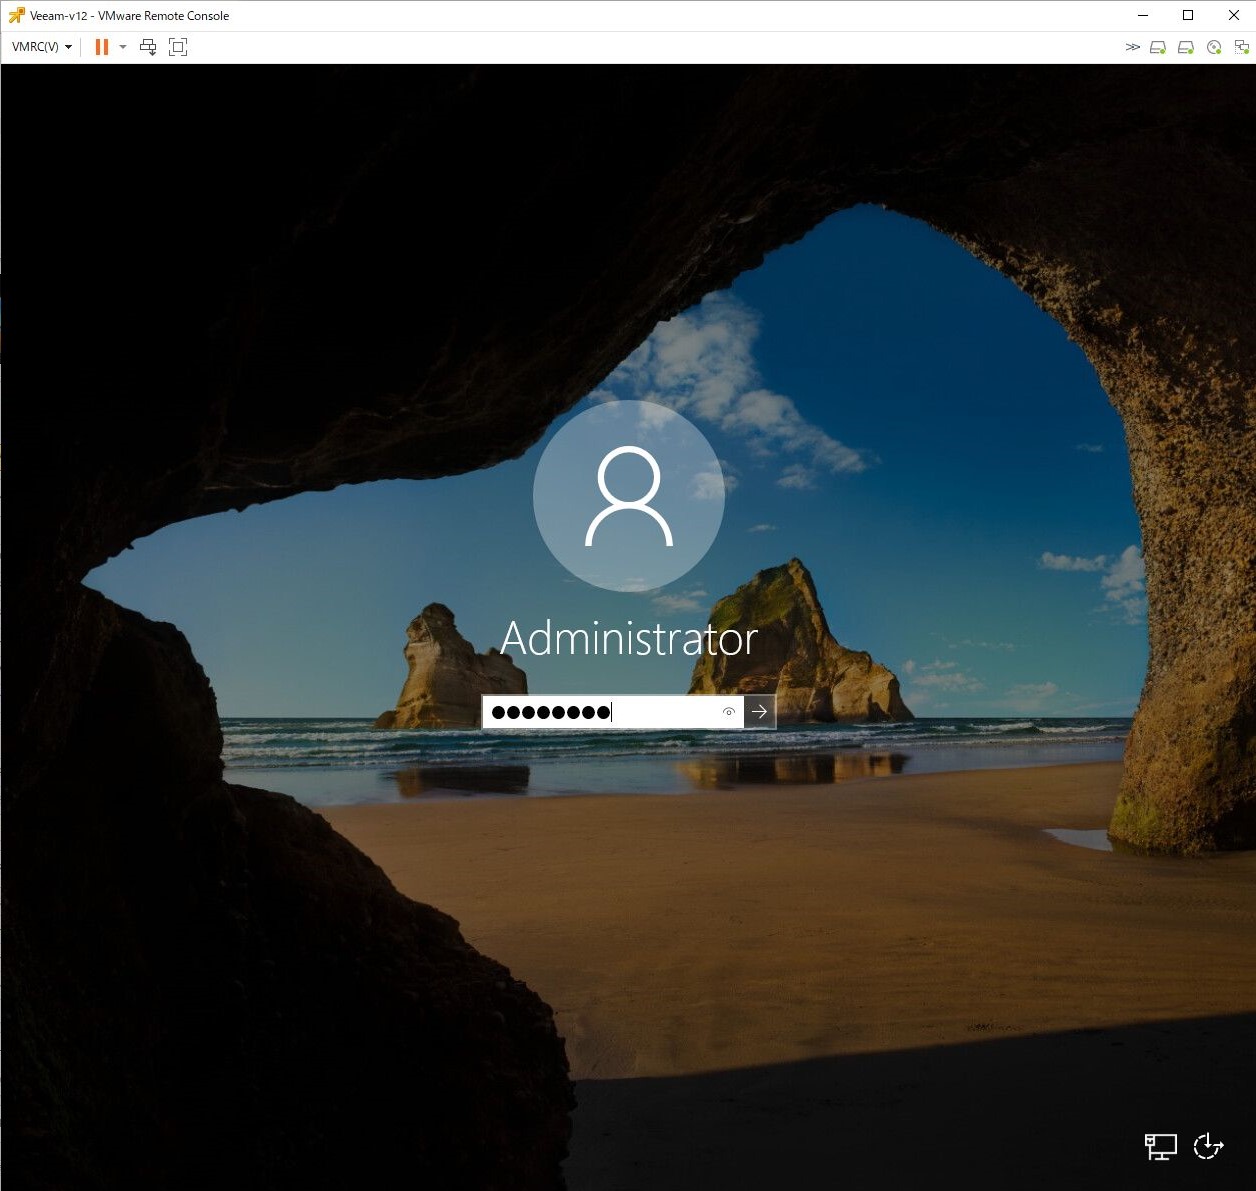The width and height of the screenshot is (1256, 1191).
Task: Click the Administrator user avatar
Action: point(629,496)
